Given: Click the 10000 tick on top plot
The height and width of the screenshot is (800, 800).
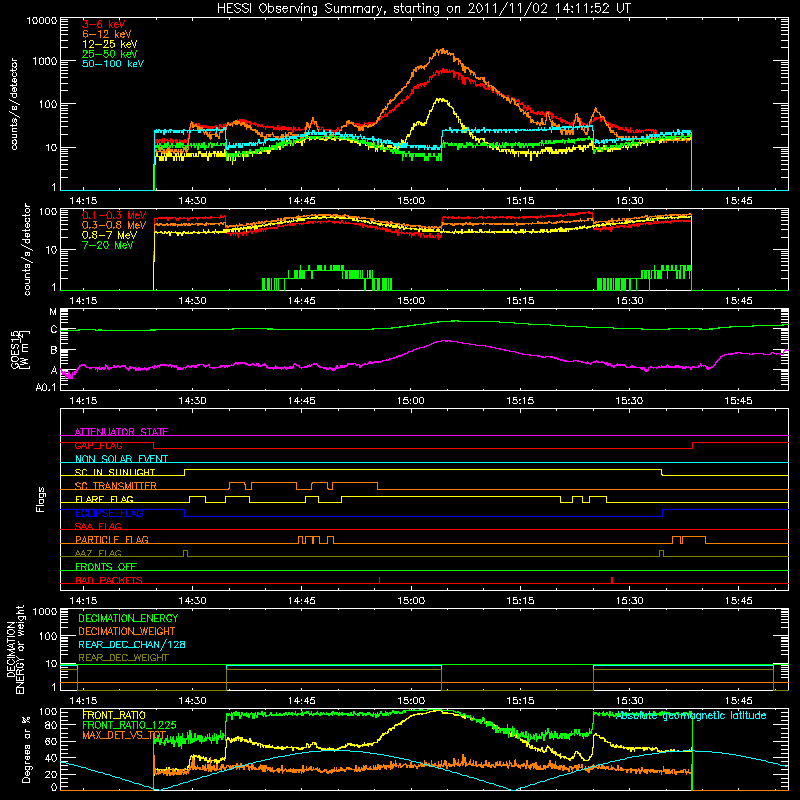Looking at the screenshot, I should pyautogui.click(x=42, y=20).
